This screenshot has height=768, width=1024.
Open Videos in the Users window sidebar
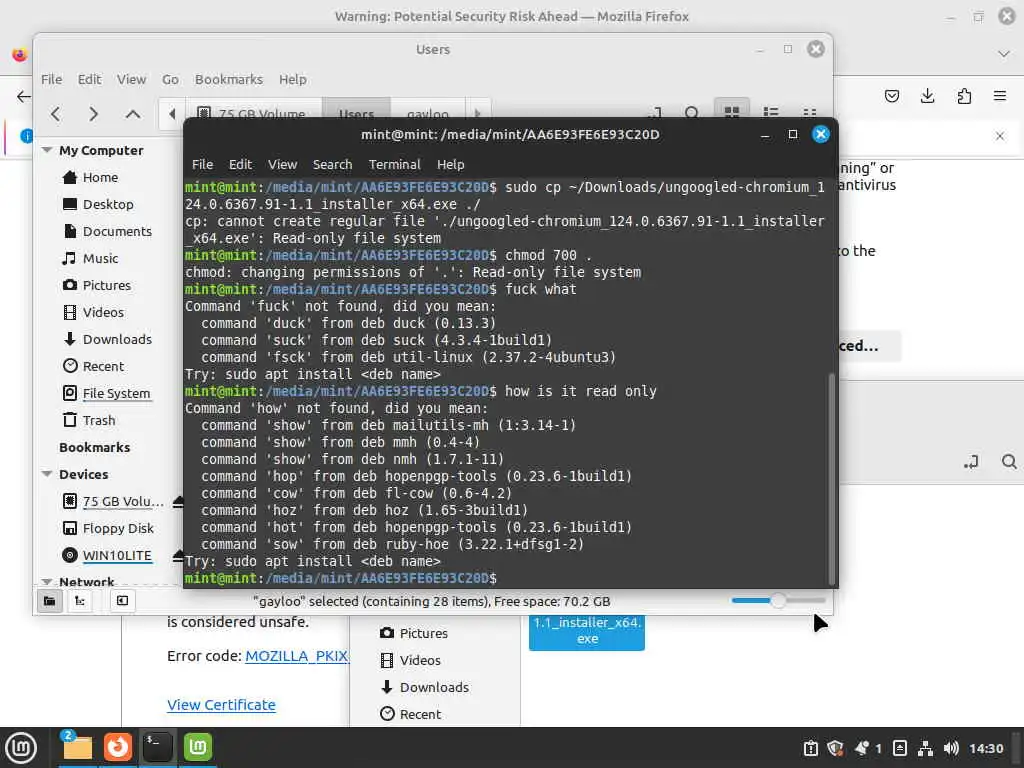click(103, 312)
